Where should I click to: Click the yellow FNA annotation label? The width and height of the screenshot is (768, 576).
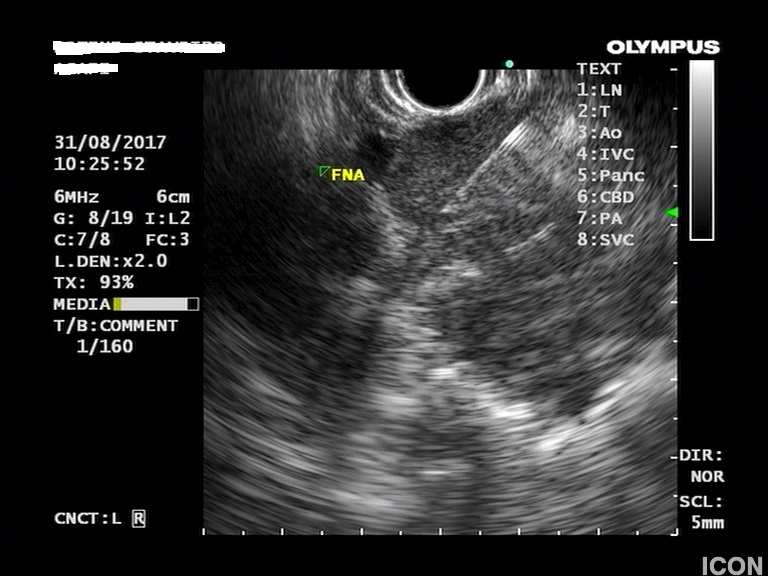tap(348, 175)
